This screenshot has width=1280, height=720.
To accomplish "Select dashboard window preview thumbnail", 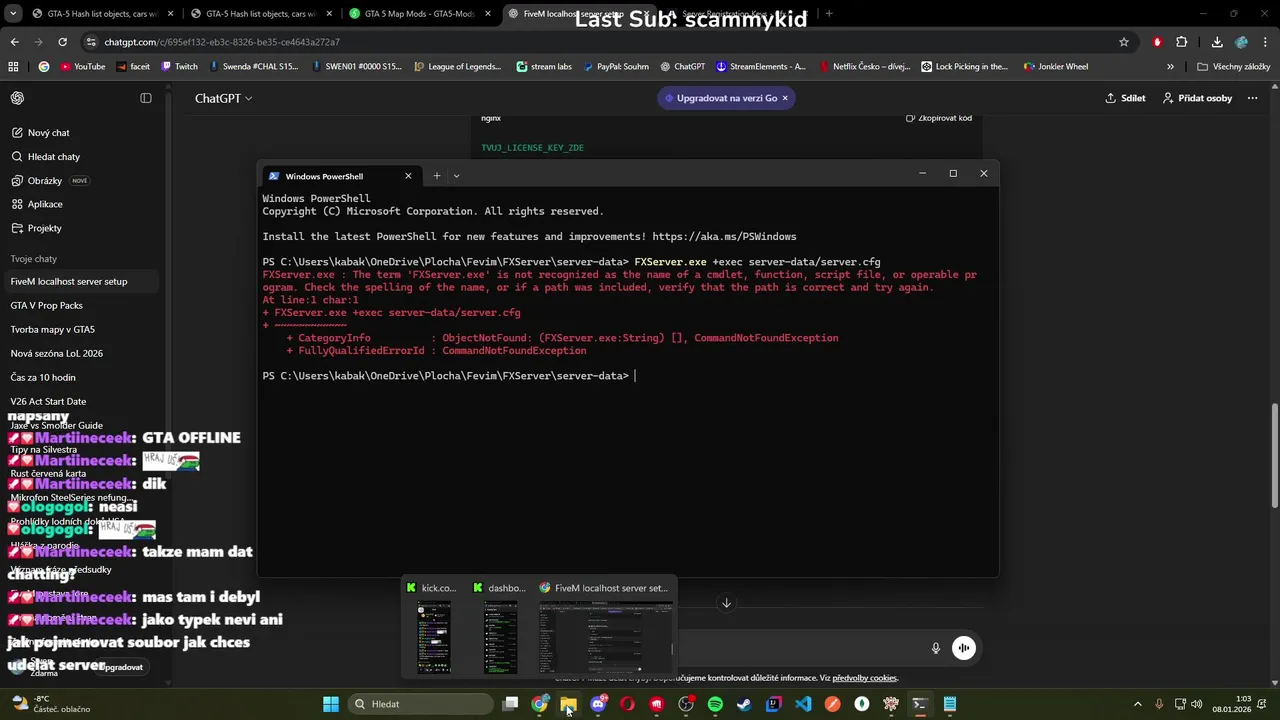I will [x=500, y=627].
